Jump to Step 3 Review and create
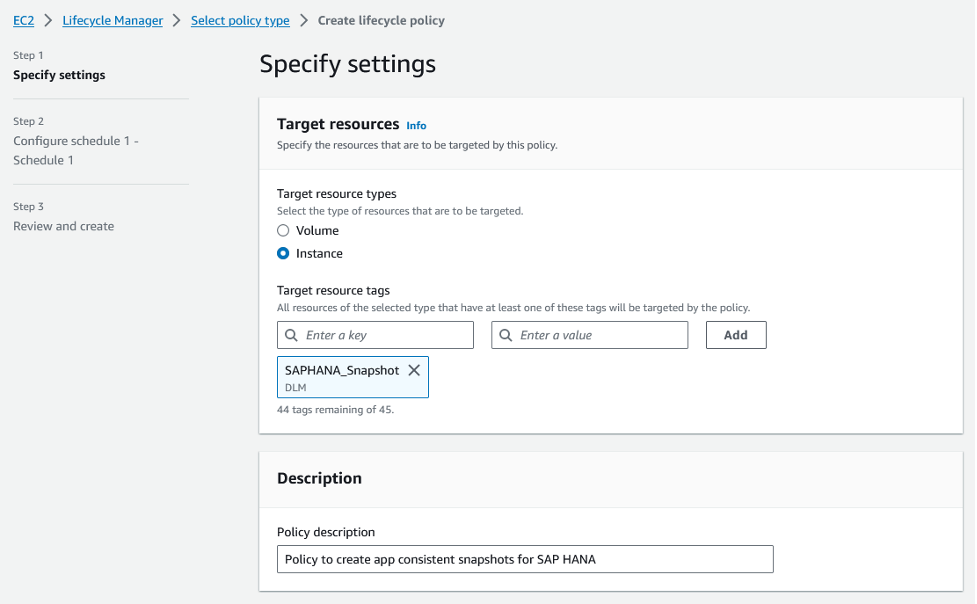Image resolution: width=977 pixels, height=604 pixels. tap(63, 226)
